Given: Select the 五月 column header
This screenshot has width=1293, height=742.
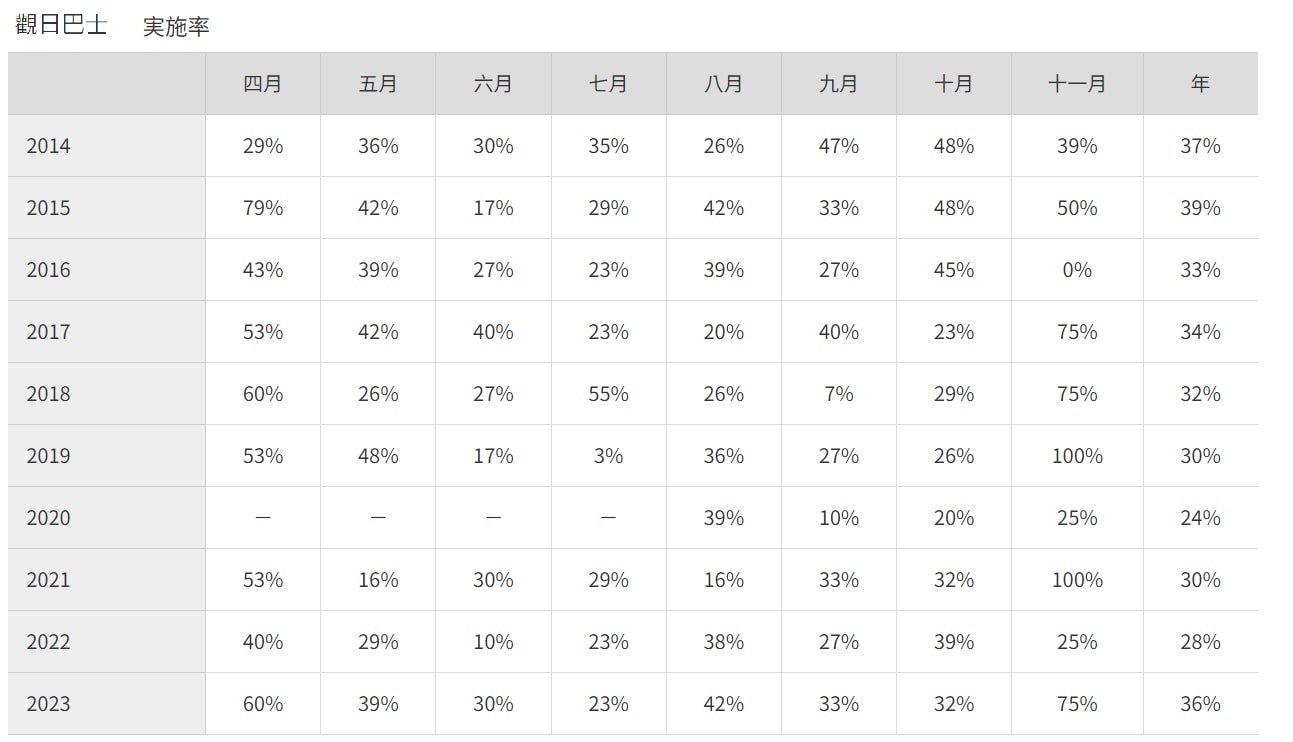Looking at the screenshot, I should pos(378,84).
